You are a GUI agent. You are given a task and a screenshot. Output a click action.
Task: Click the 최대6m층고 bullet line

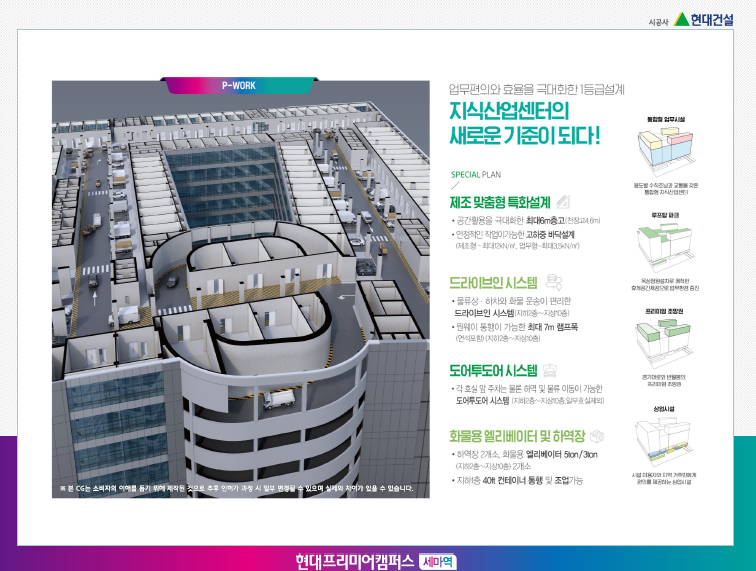pos(526,221)
